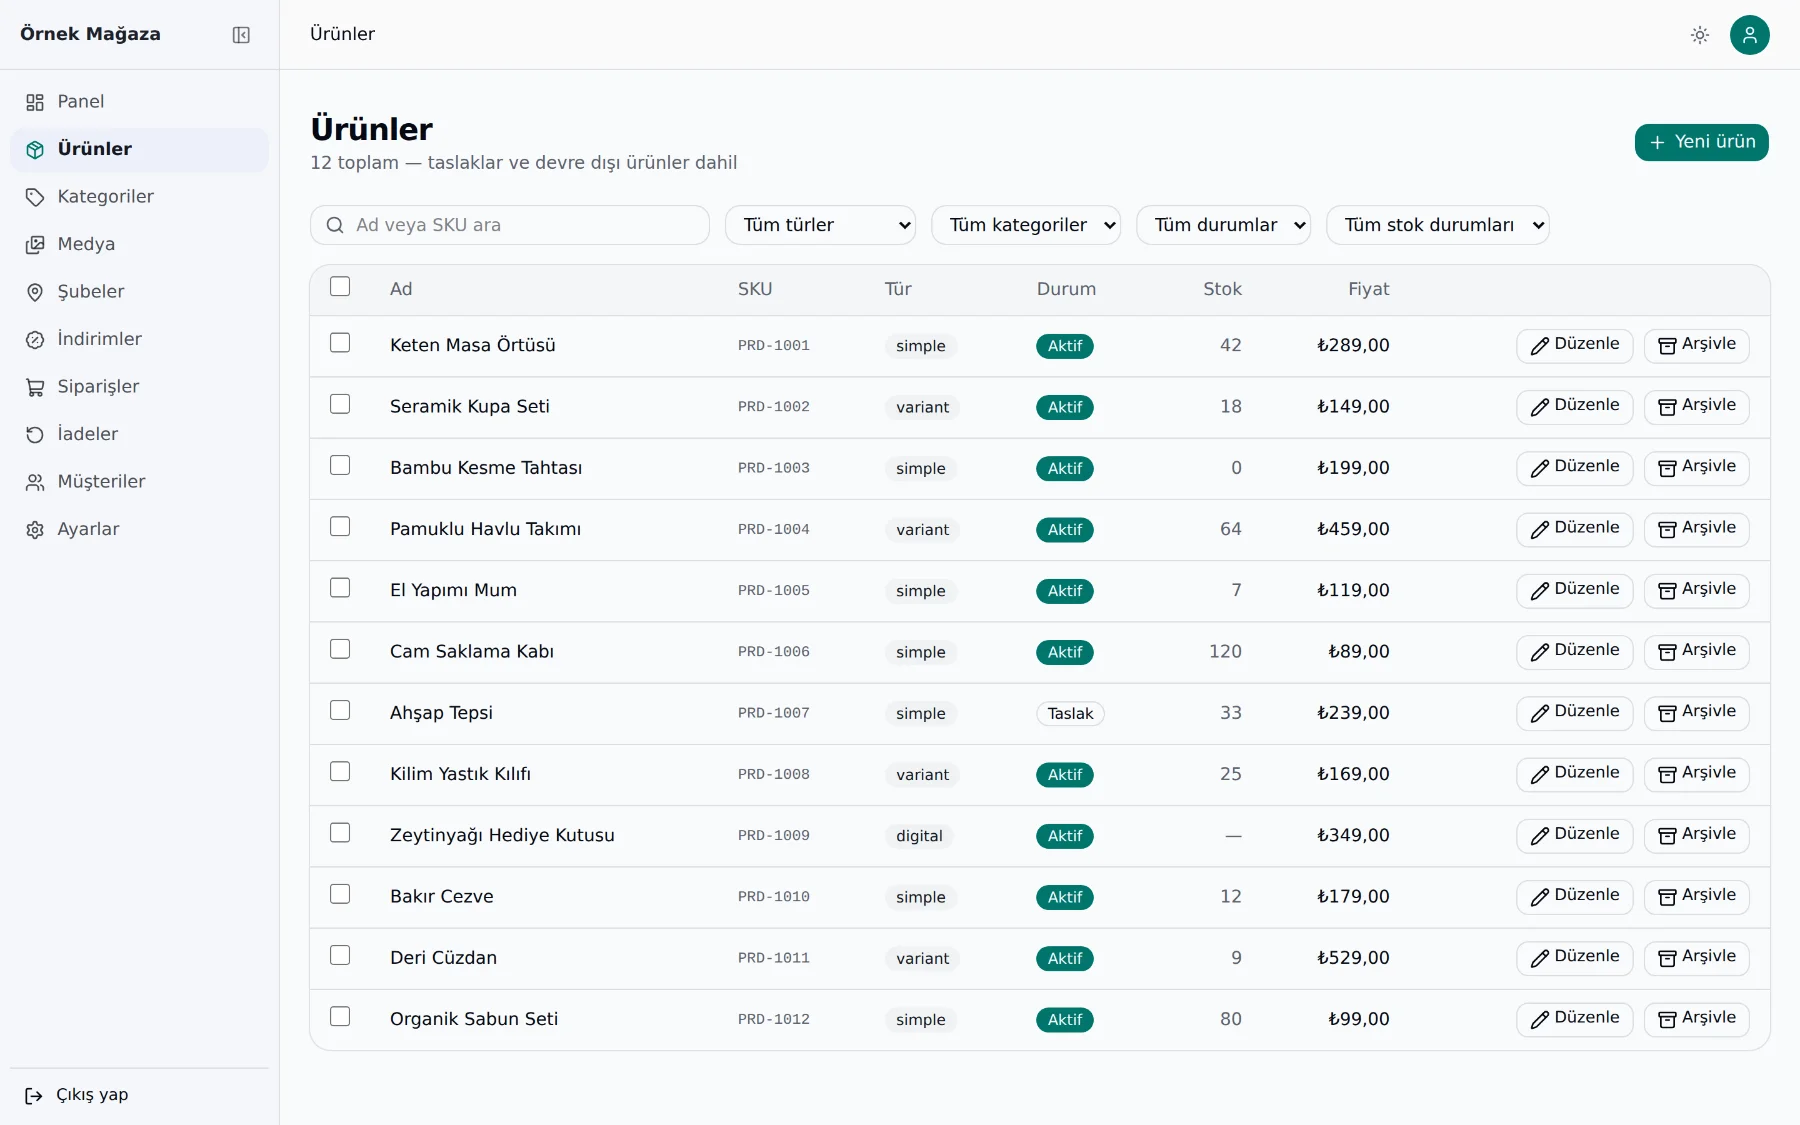Click the archive box icon for Seramik Kupa Seti

pos(1667,407)
